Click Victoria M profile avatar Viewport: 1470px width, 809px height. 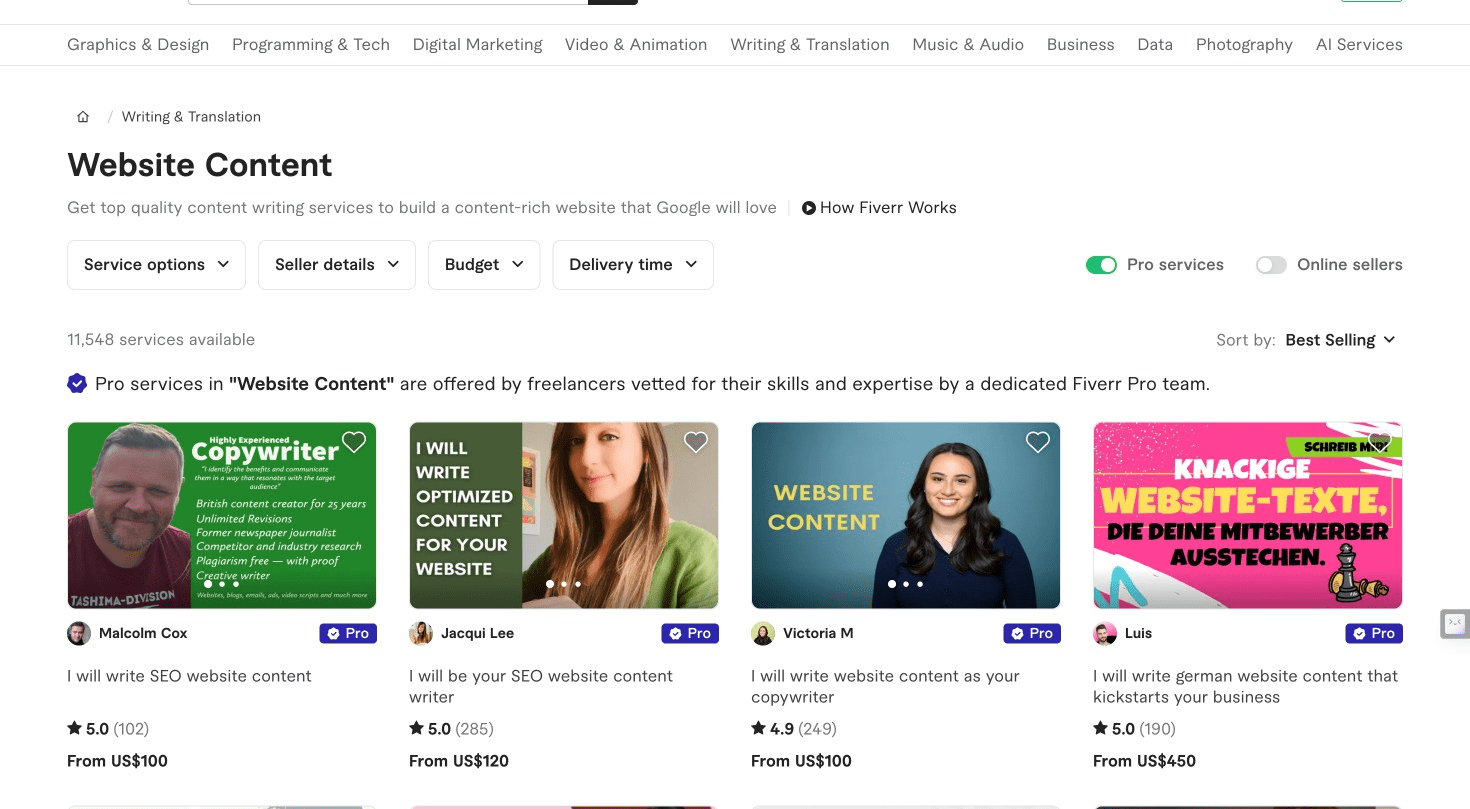pos(763,633)
